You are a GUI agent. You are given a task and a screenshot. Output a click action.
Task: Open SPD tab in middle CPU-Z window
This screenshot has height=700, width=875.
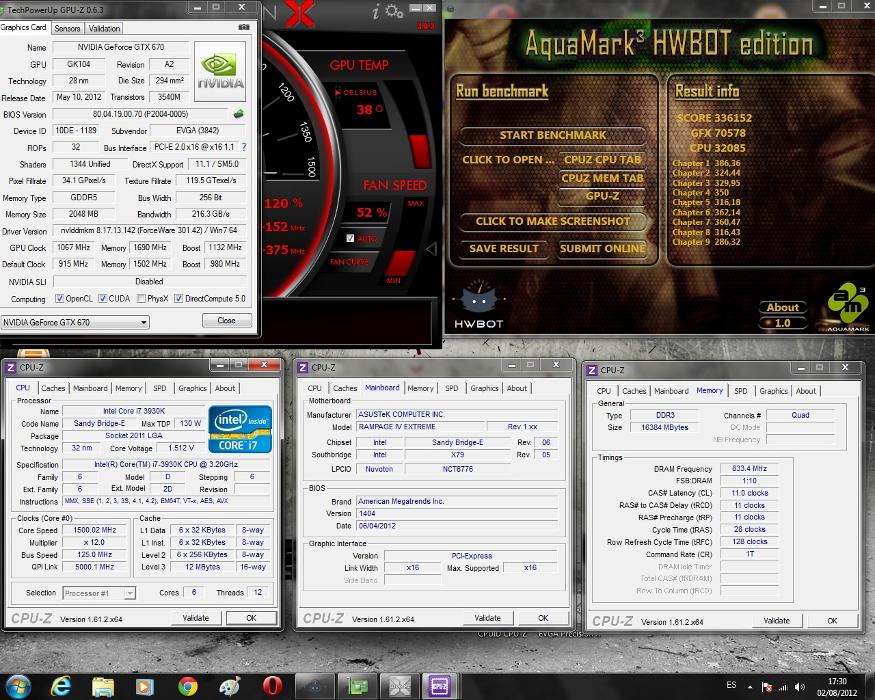click(x=451, y=388)
